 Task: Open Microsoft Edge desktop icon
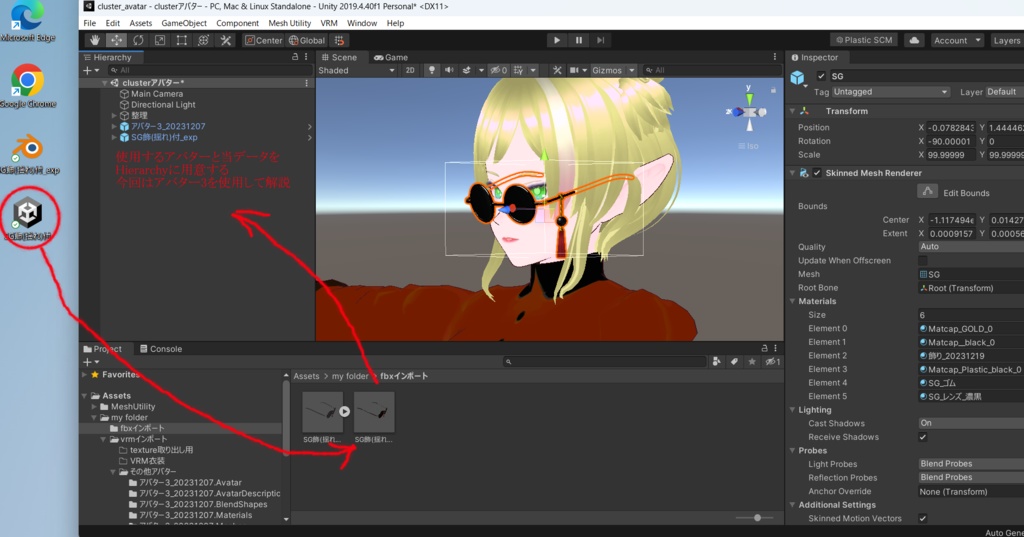(27, 22)
